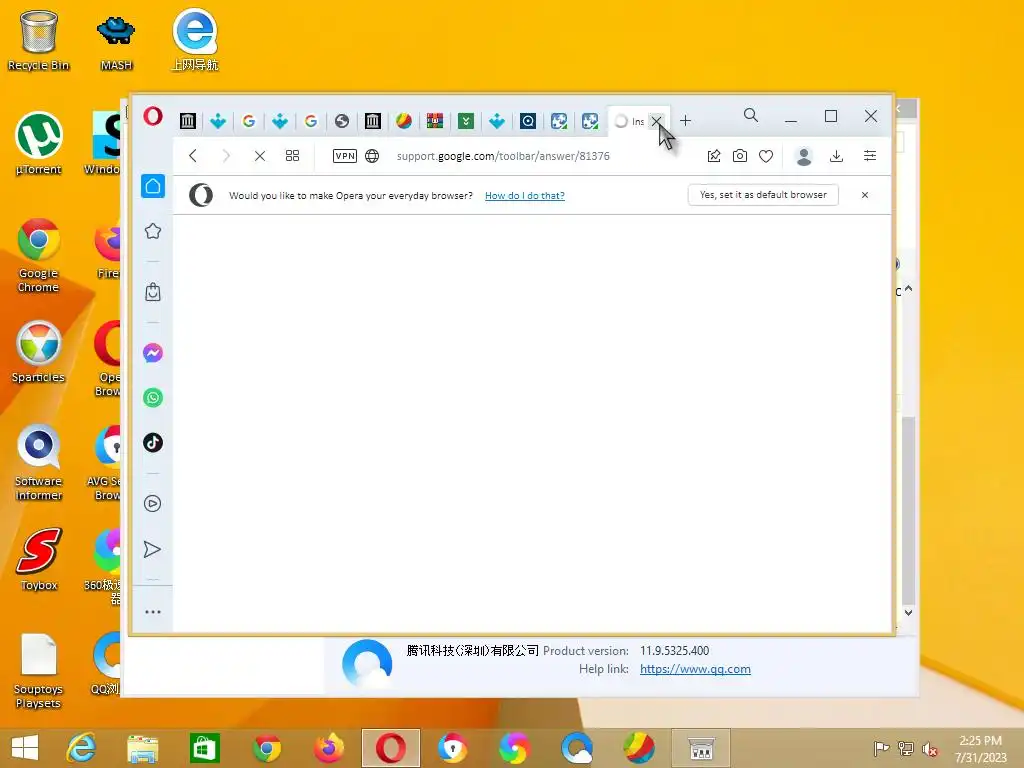Open the Opera main menu logo
Screen dimensions: 1024x768
point(153,117)
